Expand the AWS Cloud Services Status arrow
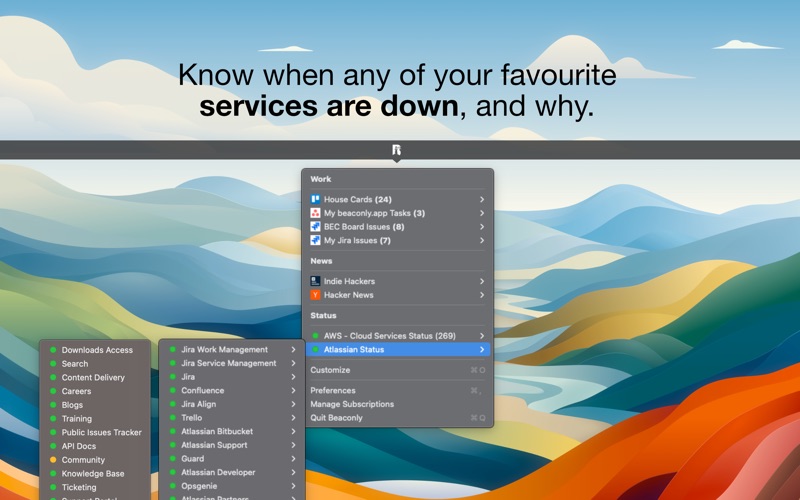This screenshot has height=500, width=800. click(x=482, y=336)
